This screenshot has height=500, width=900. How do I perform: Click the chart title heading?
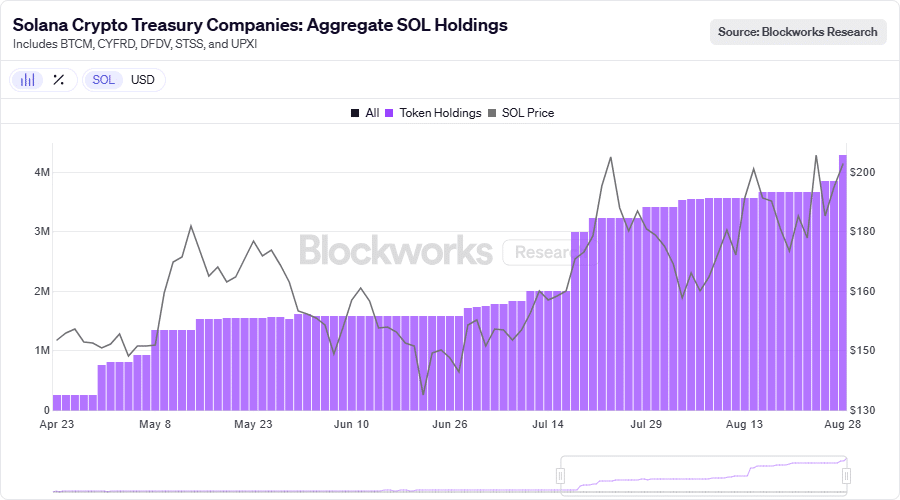point(259,24)
